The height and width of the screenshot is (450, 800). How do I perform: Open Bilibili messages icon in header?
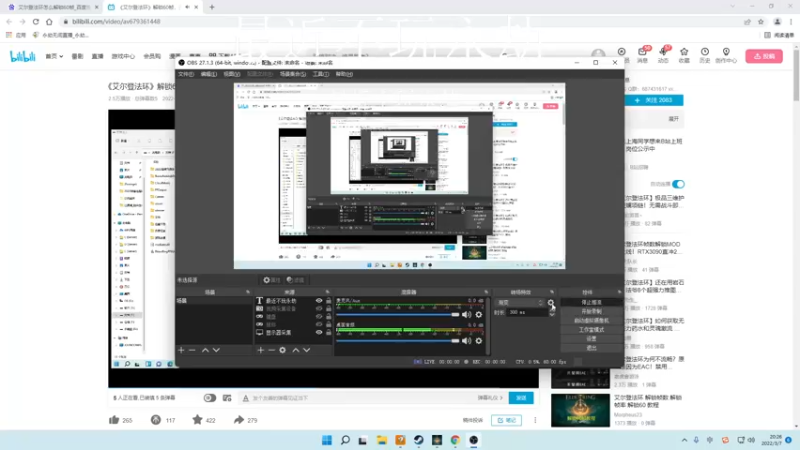pos(642,55)
